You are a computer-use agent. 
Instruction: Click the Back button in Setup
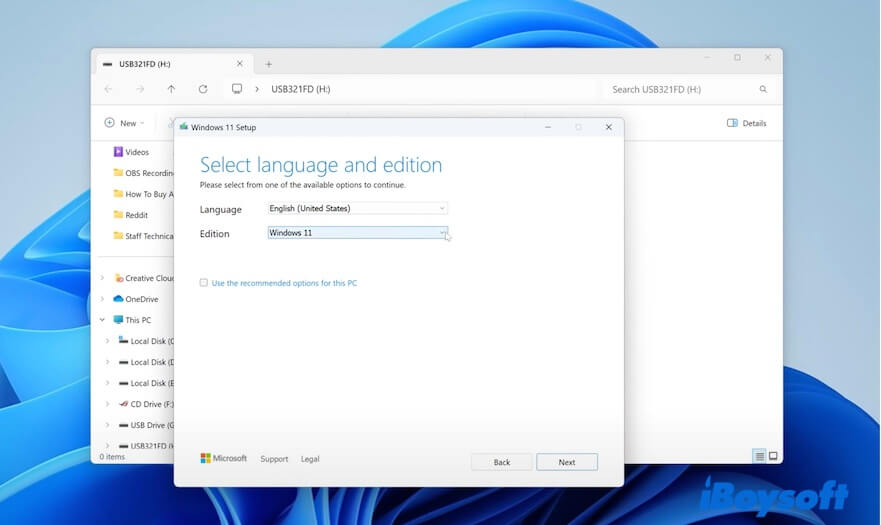point(502,462)
